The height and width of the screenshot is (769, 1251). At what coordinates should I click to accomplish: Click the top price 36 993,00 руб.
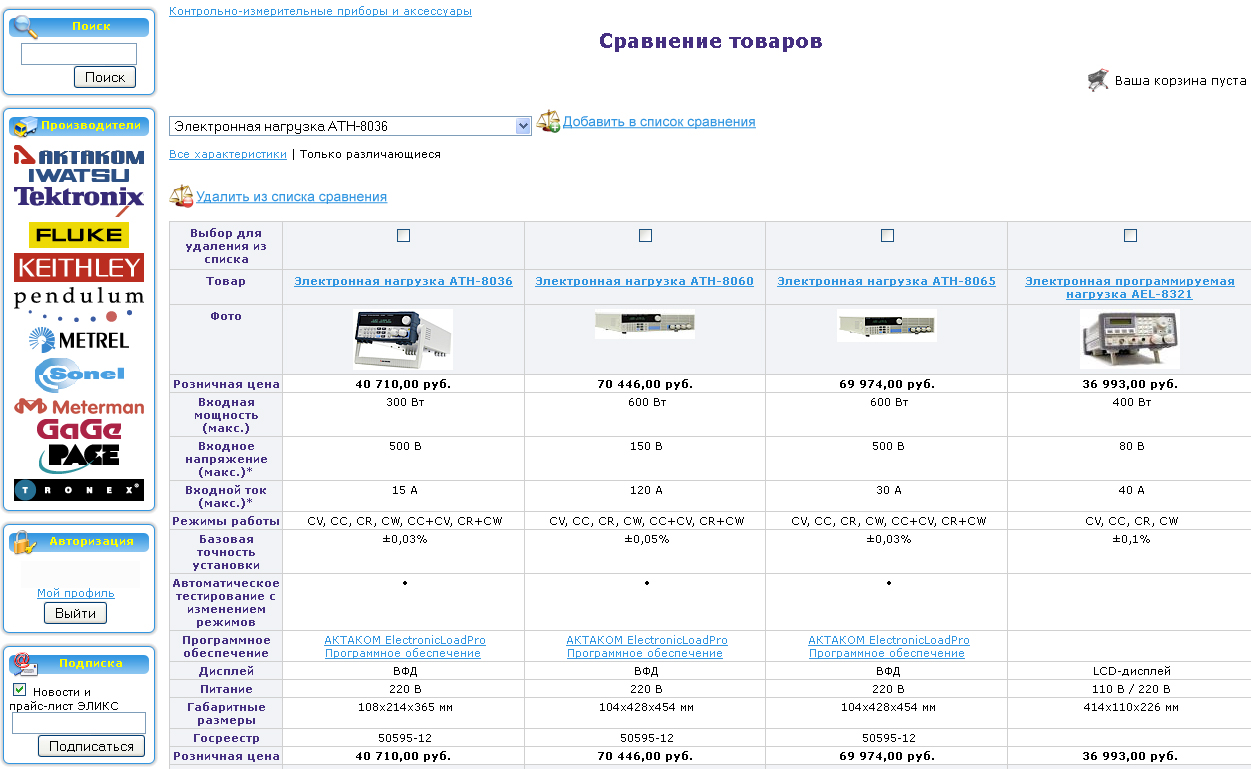[x=1130, y=383]
